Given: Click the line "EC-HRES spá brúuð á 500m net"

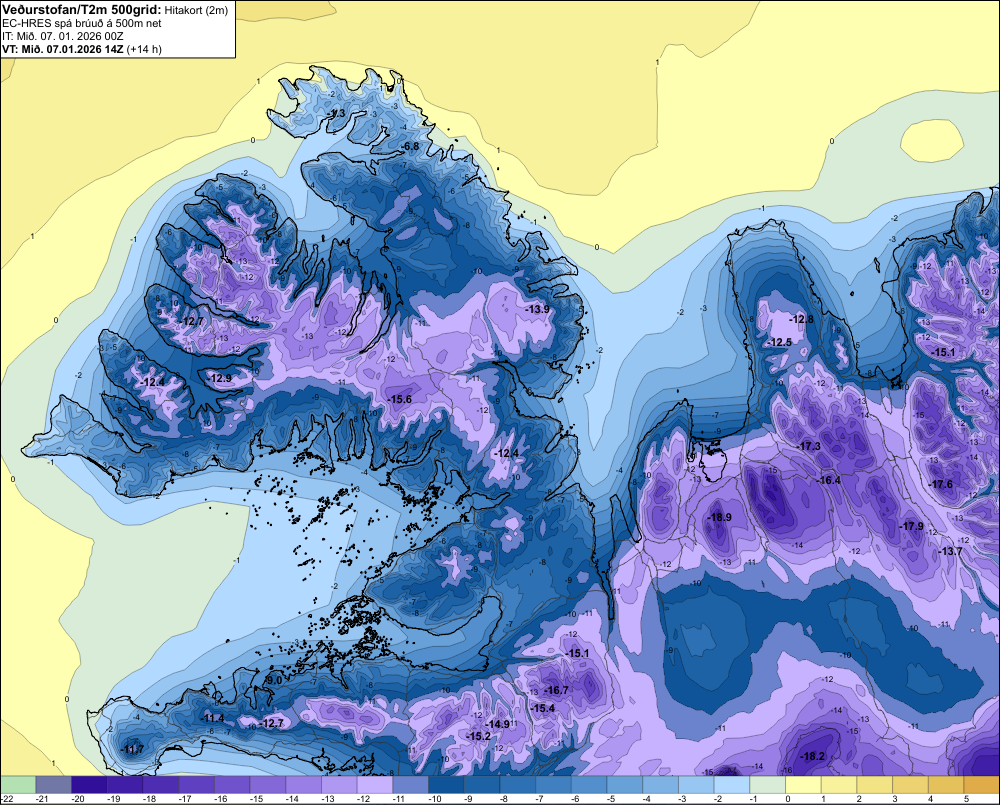Looking at the screenshot, I should 82,24.
